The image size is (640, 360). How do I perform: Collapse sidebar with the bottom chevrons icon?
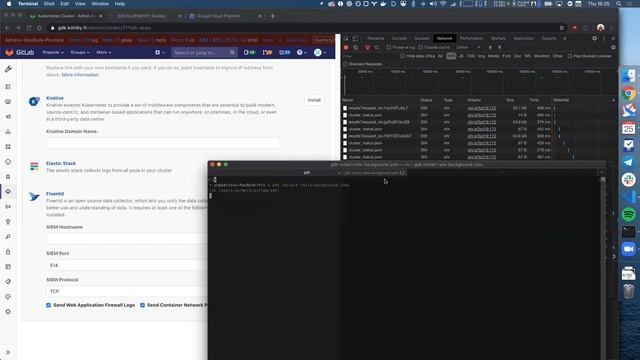[x=8, y=352]
